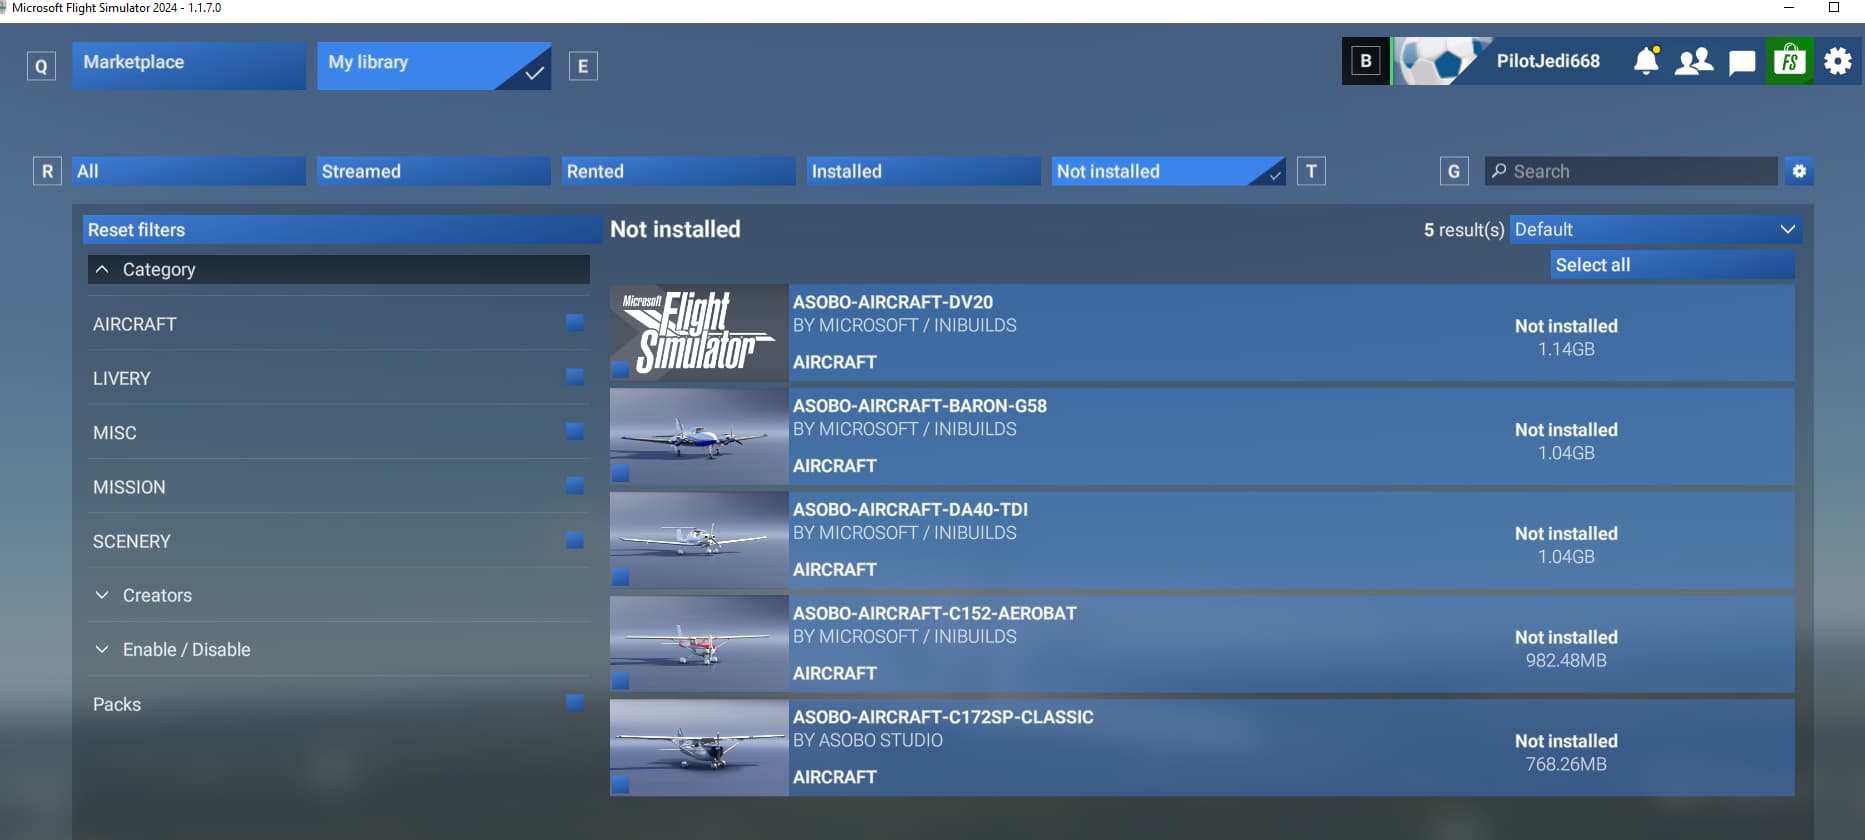
Task: Open the C152-AEROBAT aircraft thumbnail
Action: pyautogui.click(x=699, y=644)
